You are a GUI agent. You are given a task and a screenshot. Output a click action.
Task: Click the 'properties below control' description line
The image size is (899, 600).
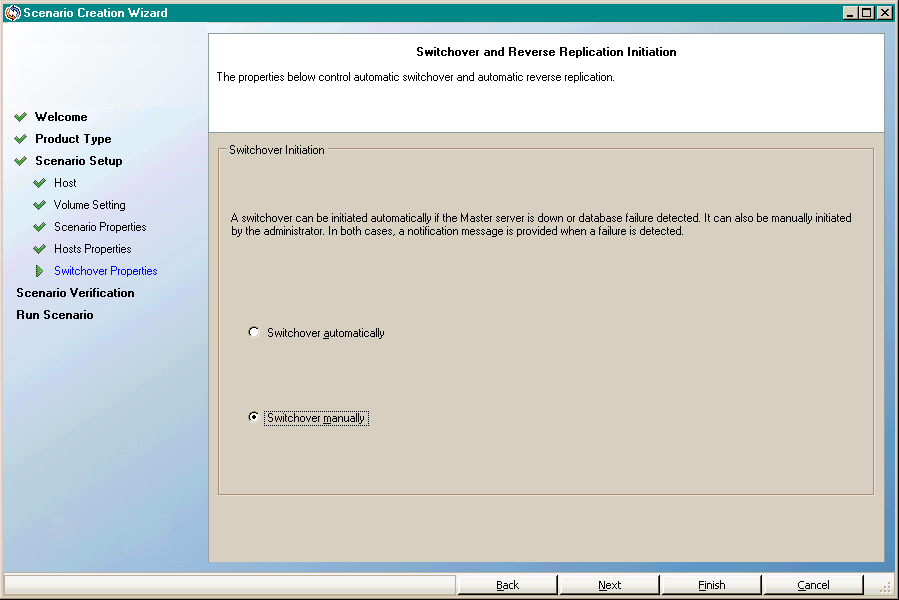coord(415,77)
